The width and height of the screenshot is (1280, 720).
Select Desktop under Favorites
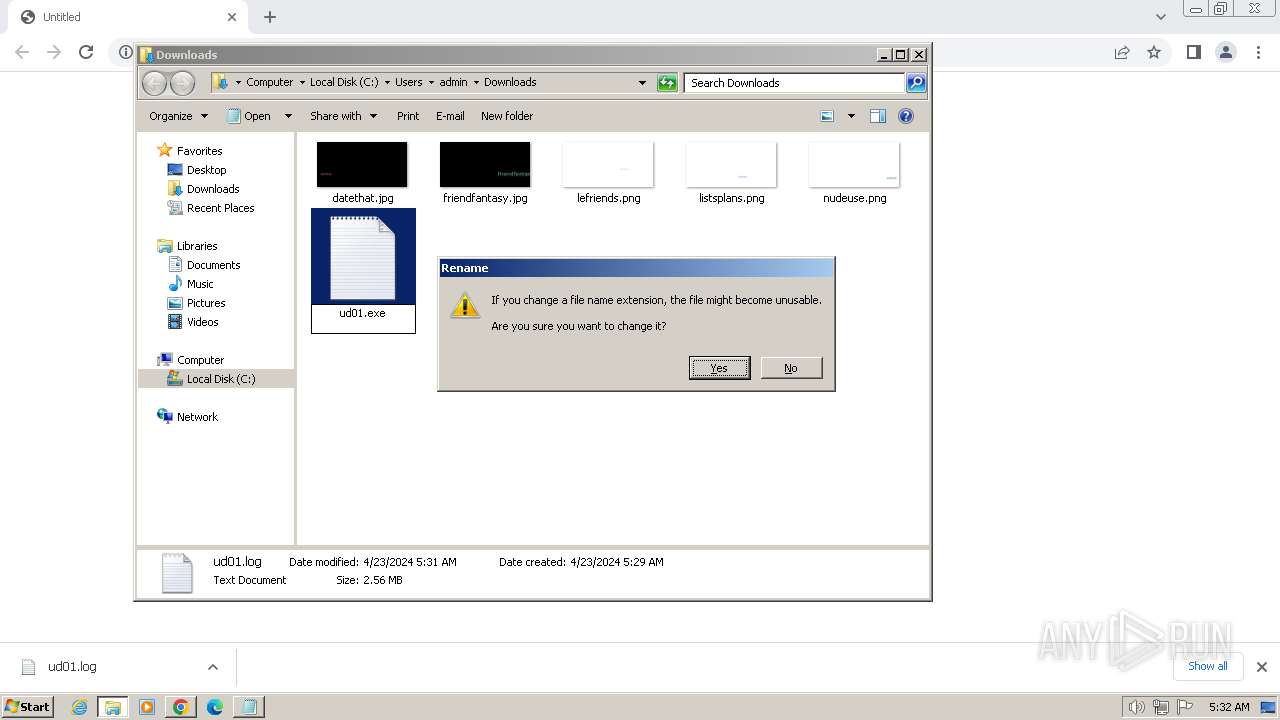coord(206,170)
